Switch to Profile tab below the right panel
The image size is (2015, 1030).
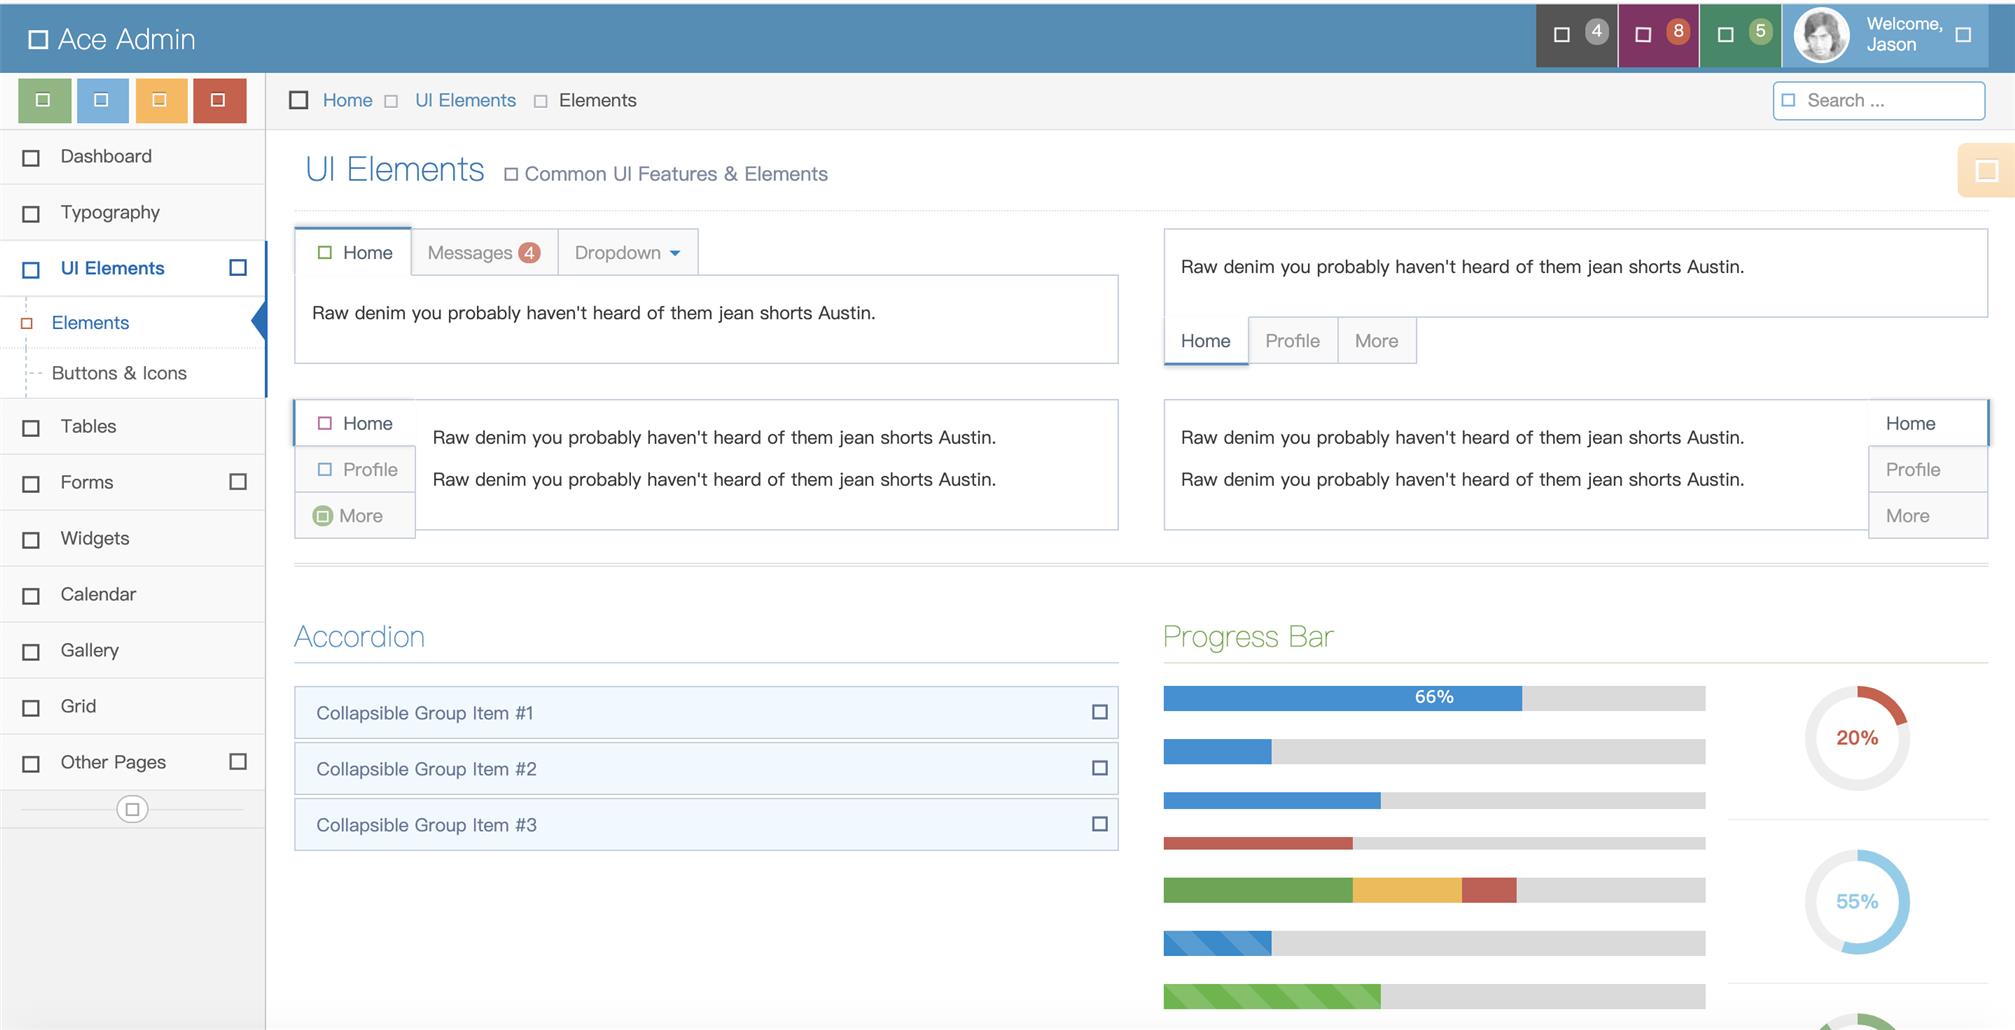1293,341
